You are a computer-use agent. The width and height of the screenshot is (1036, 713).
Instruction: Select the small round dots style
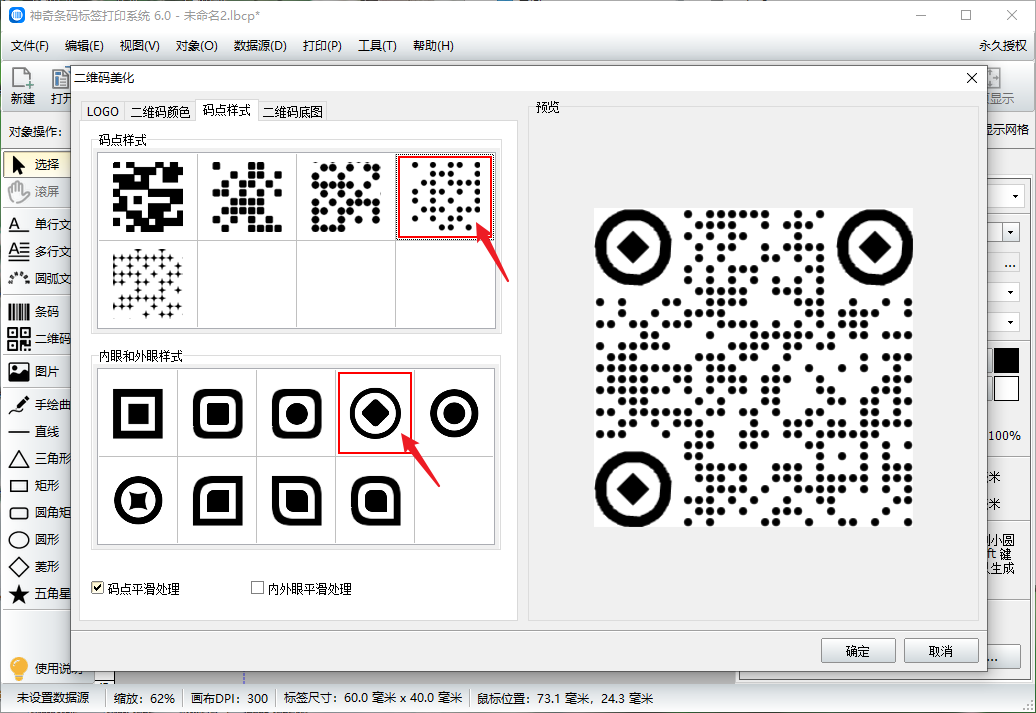pyautogui.click(x=445, y=197)
